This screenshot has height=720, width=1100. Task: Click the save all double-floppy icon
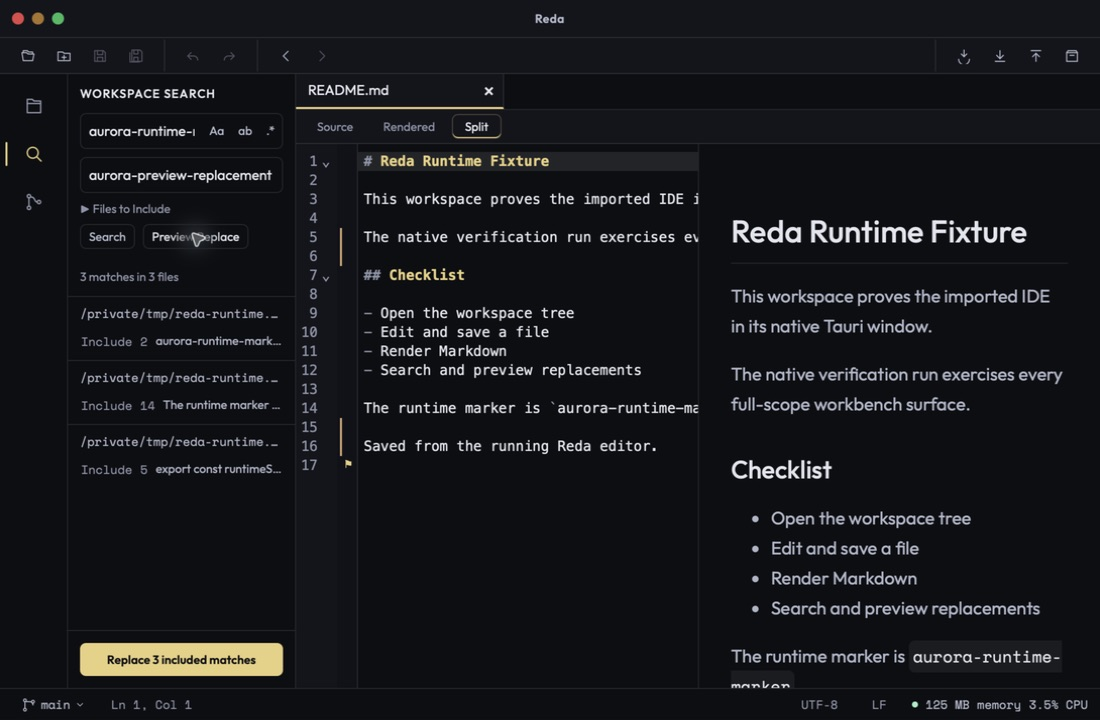pyautogui.click(x=136, y=56)
